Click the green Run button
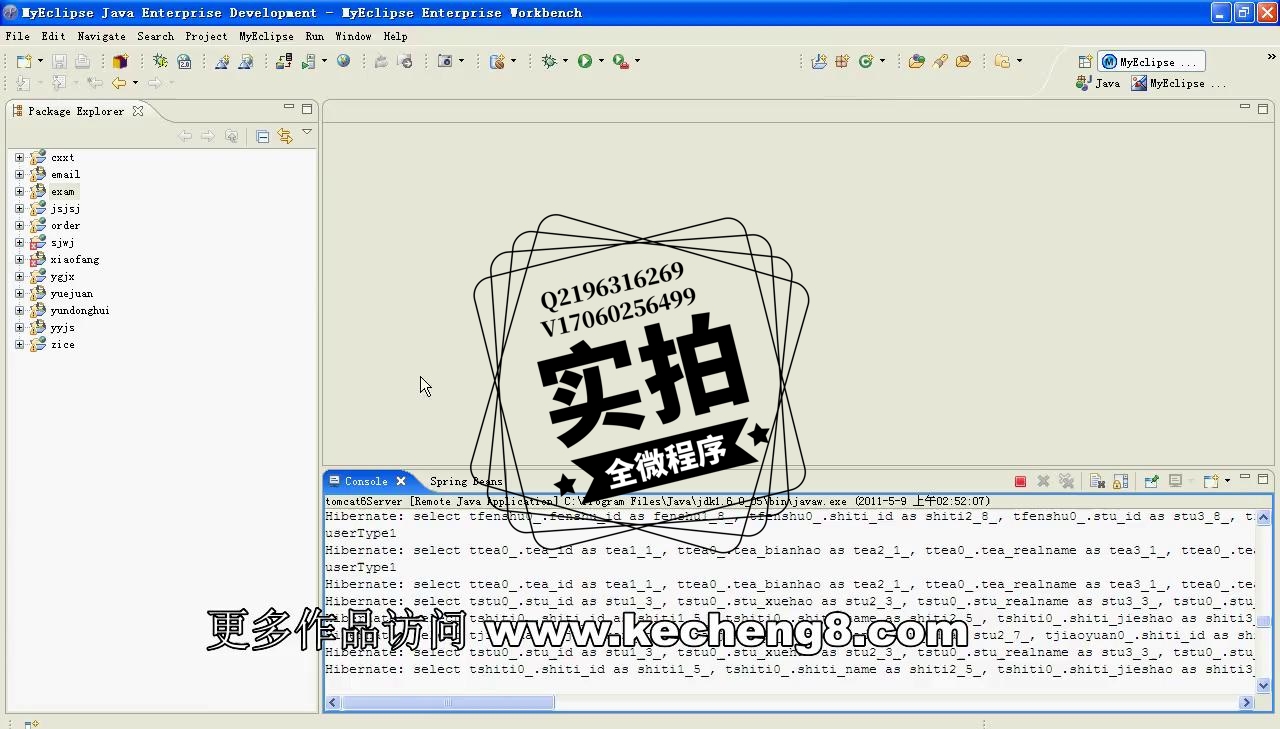Image resolution: width=1280 pixels, height=729 pixels. (x=585, y=61)
